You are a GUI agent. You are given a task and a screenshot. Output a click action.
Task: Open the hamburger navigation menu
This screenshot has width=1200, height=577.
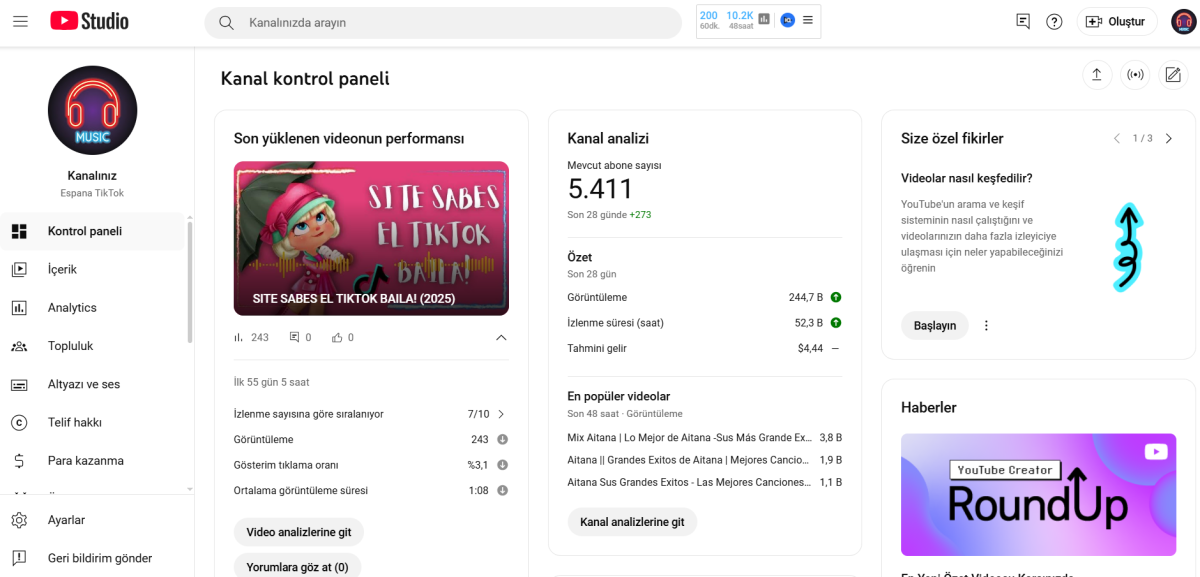pos(20,21)
